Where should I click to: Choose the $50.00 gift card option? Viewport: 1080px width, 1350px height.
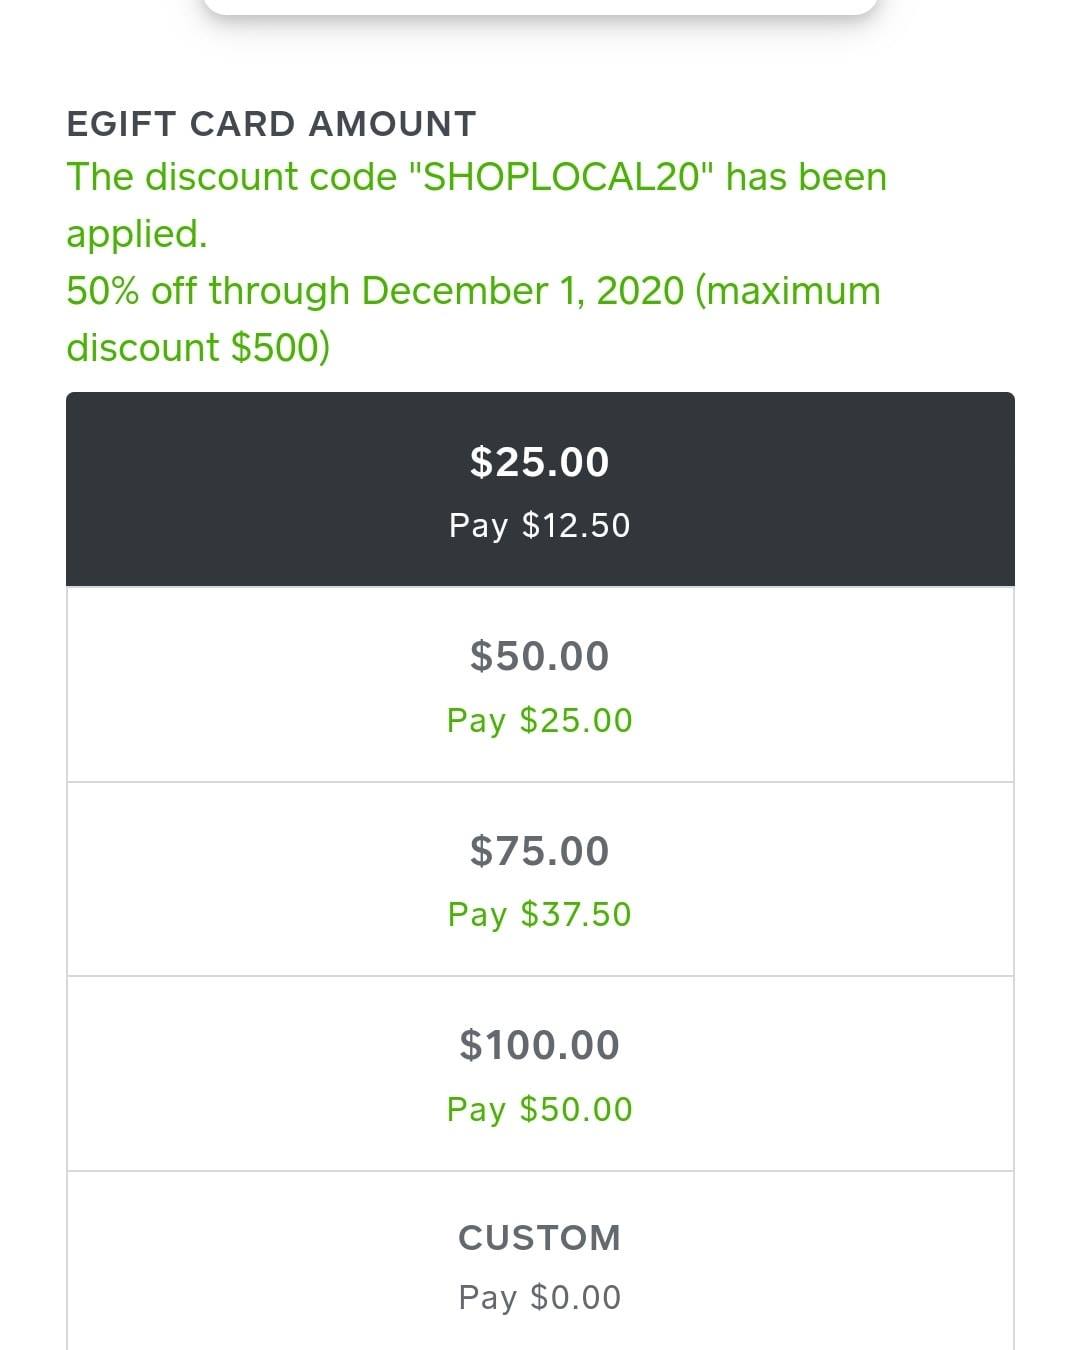click(540, 684)
